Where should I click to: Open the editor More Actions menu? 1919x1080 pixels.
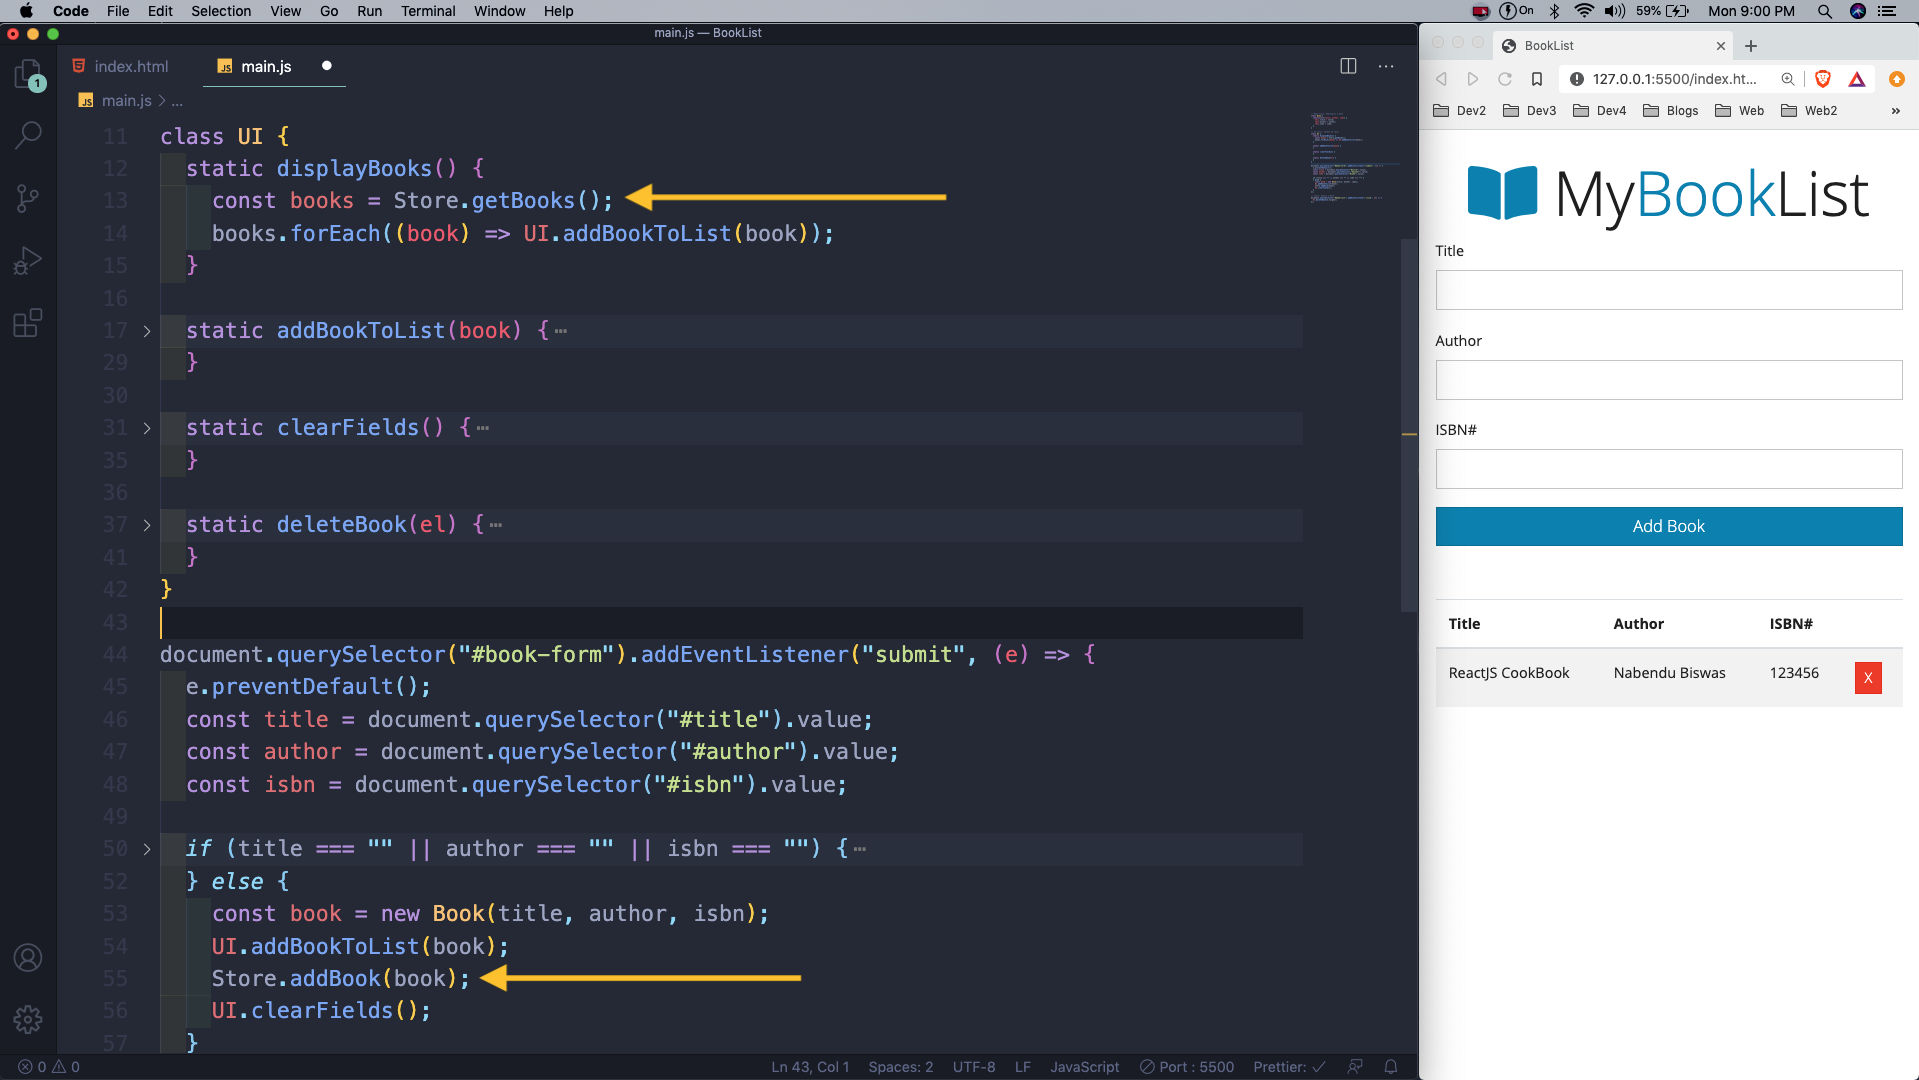click(1386, 66)
